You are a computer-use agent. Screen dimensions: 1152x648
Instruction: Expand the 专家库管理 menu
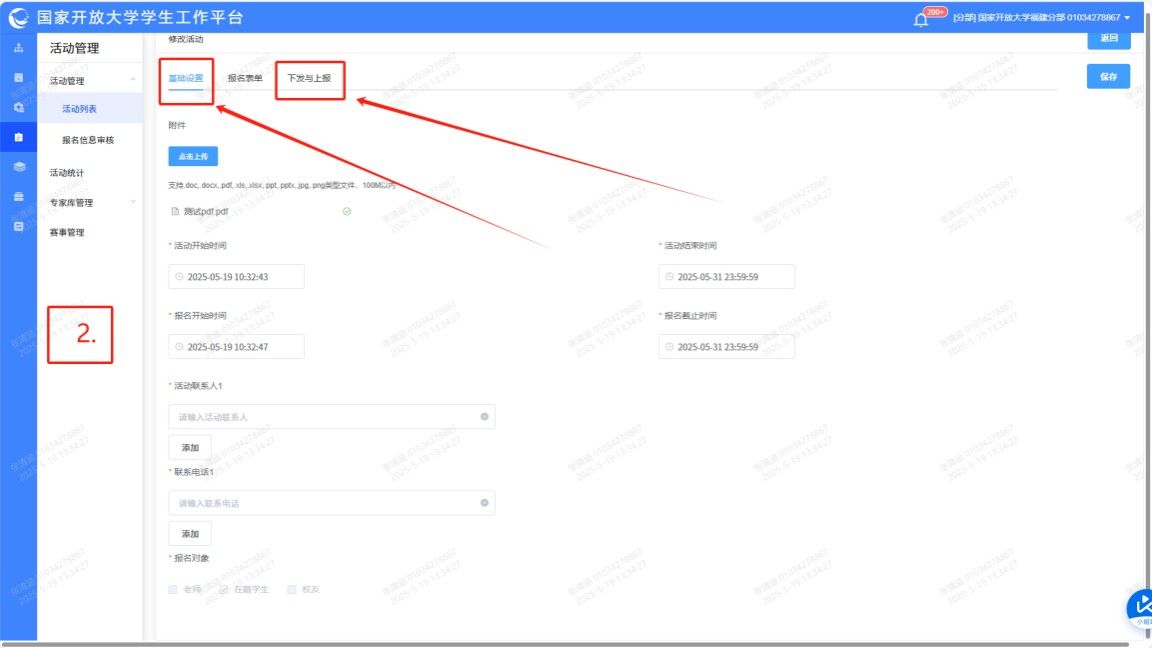click(133, 202)
